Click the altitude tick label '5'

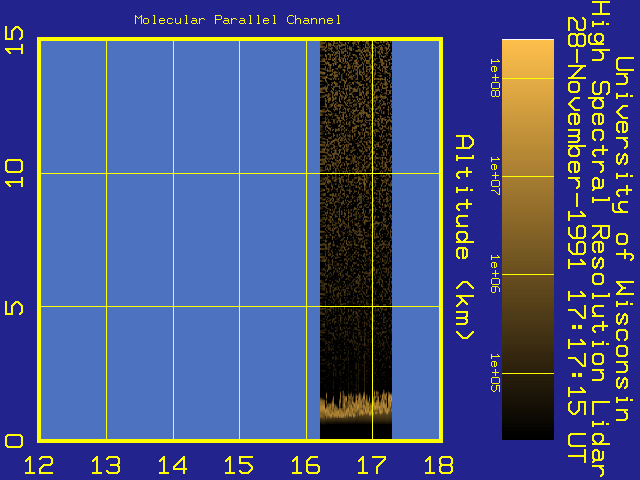[x=14, y=308]
